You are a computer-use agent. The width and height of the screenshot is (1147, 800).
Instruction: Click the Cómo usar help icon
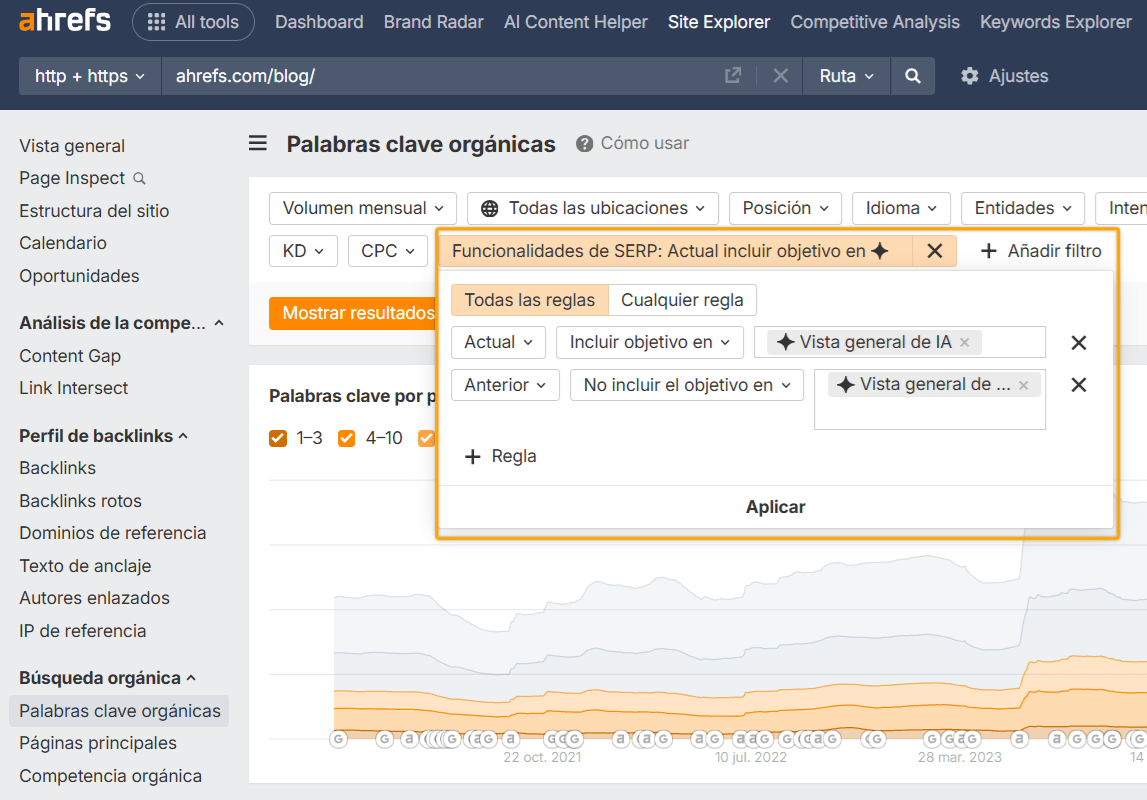582,143
